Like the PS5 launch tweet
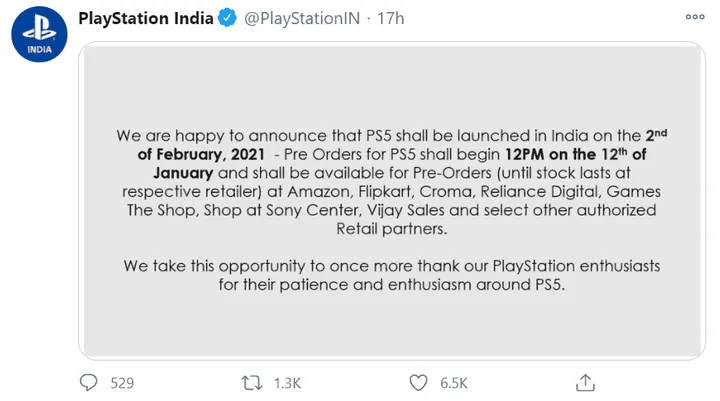 pyautogui.click(x=420, y=382)
